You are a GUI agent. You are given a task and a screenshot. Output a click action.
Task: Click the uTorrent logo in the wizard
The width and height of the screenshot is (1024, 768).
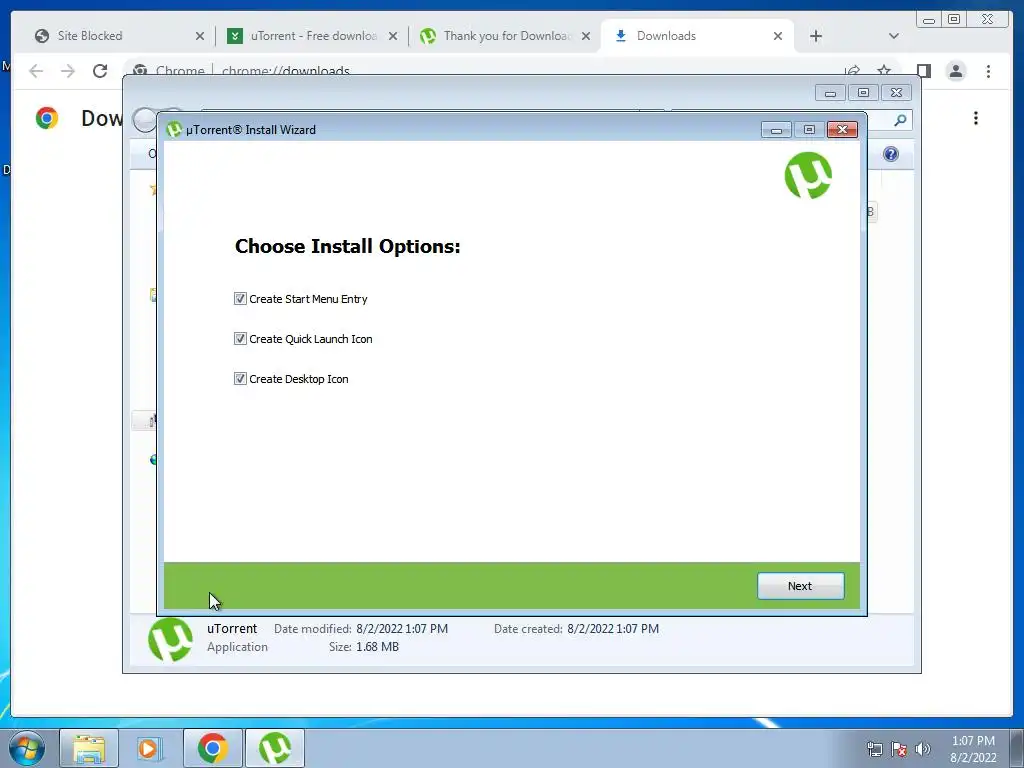click(808, 175)
